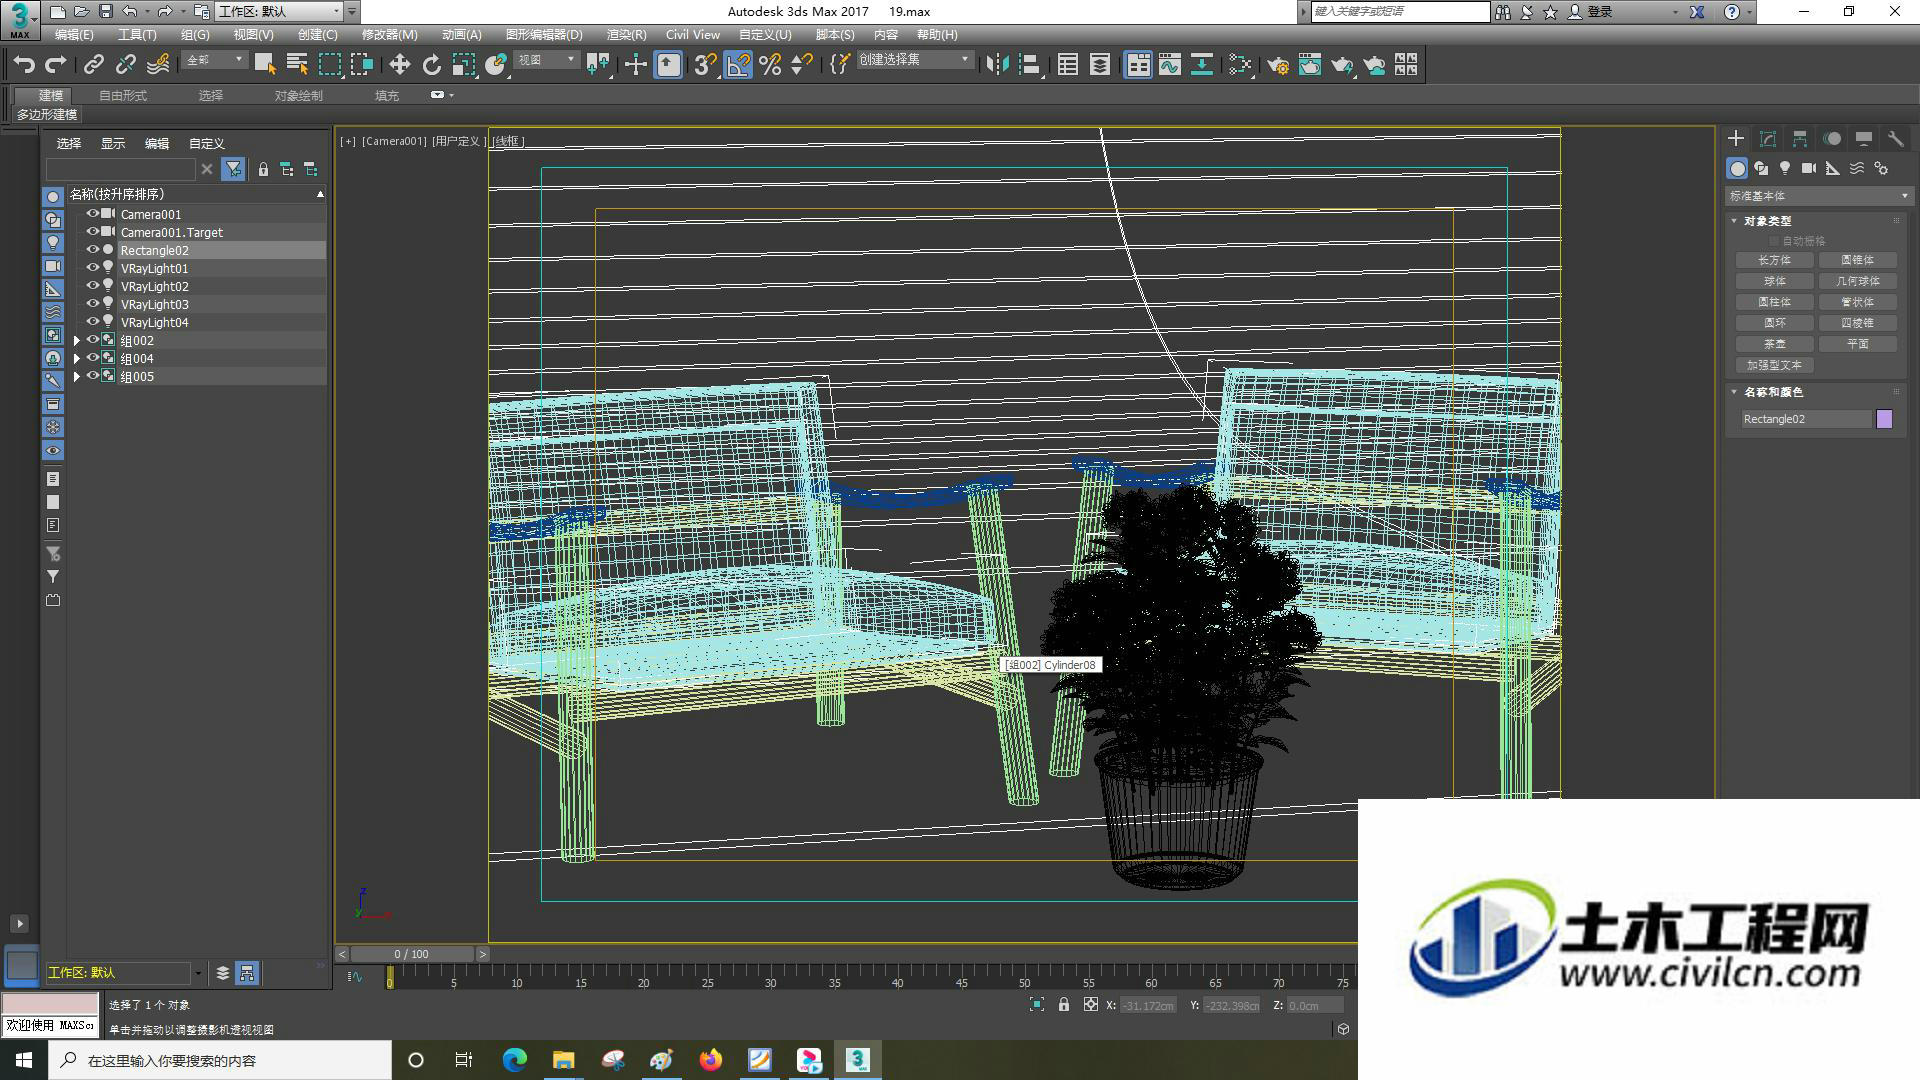Expand the 组002 group in explorer
The width and height of the screenshot is (1920, 1080).
pos(77,341)
